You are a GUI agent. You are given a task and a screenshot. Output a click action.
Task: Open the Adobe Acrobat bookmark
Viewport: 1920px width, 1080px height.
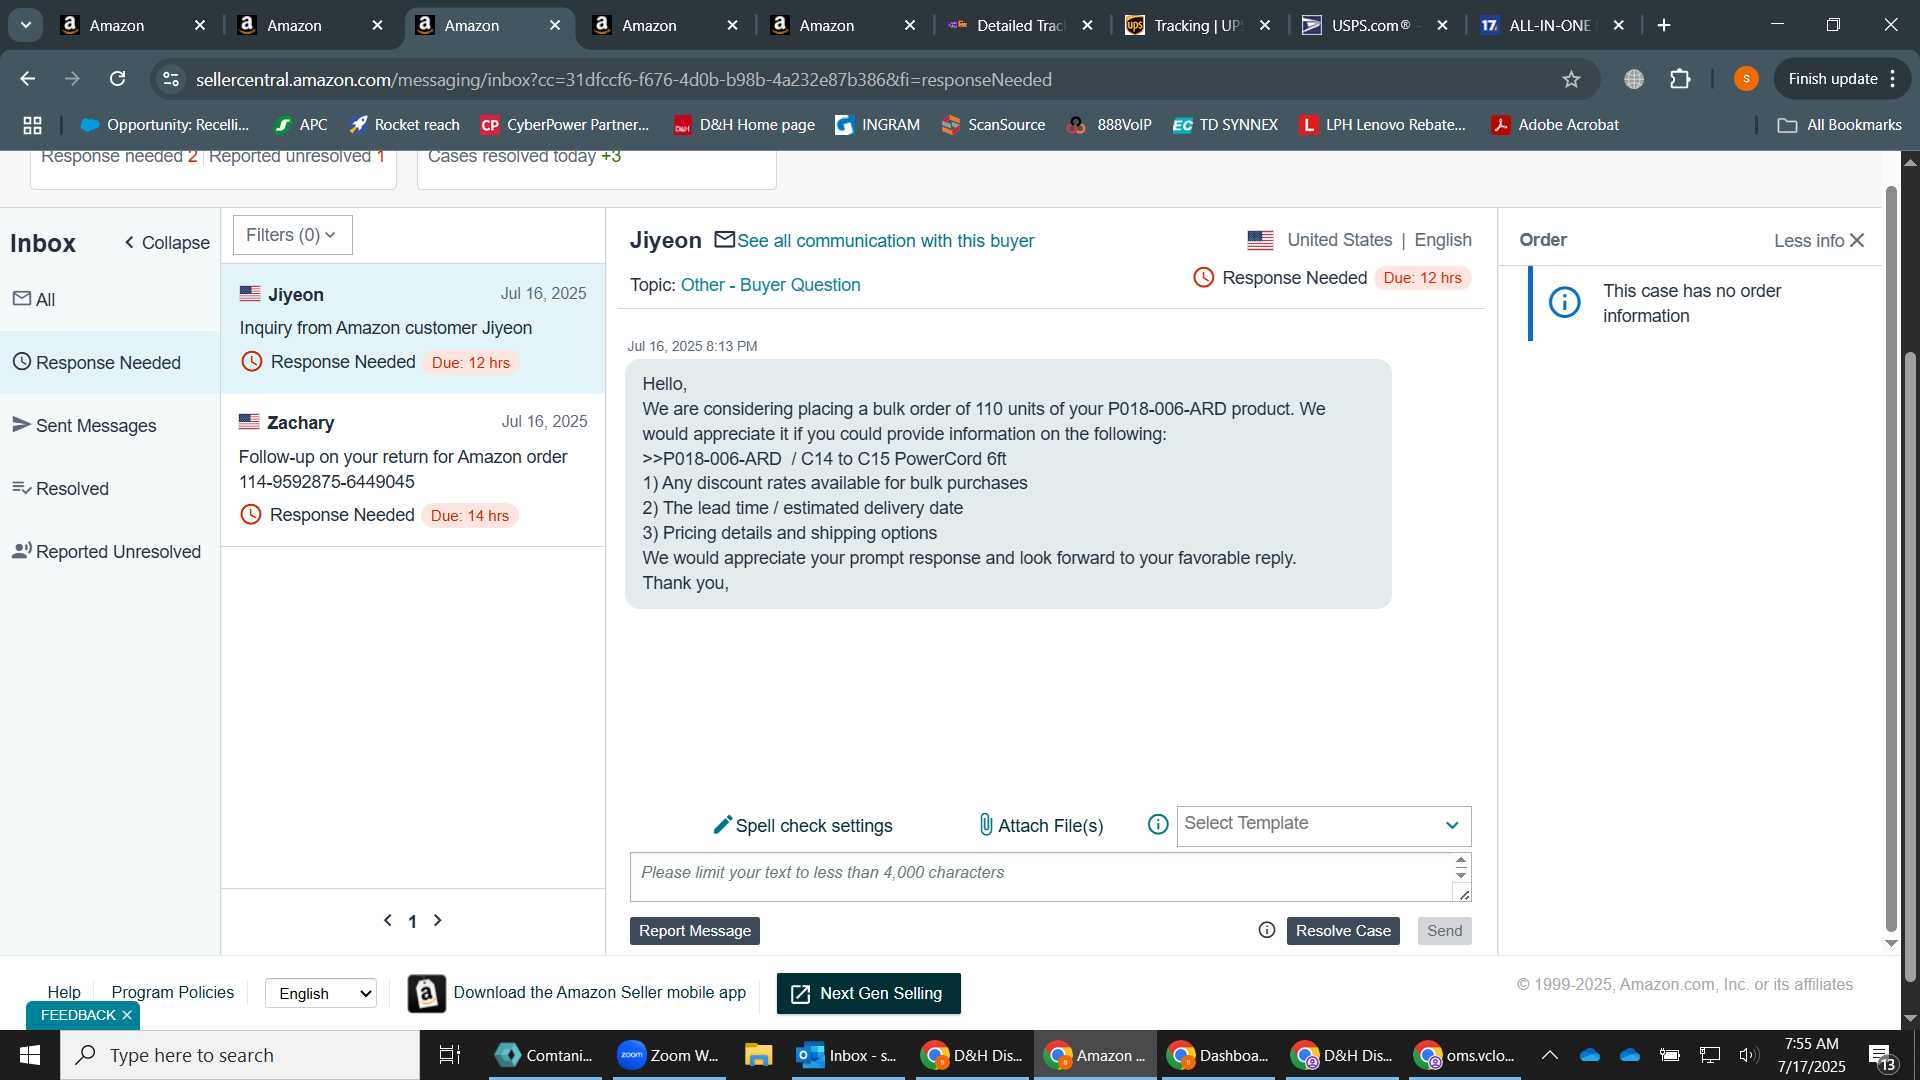[1555, 125]
